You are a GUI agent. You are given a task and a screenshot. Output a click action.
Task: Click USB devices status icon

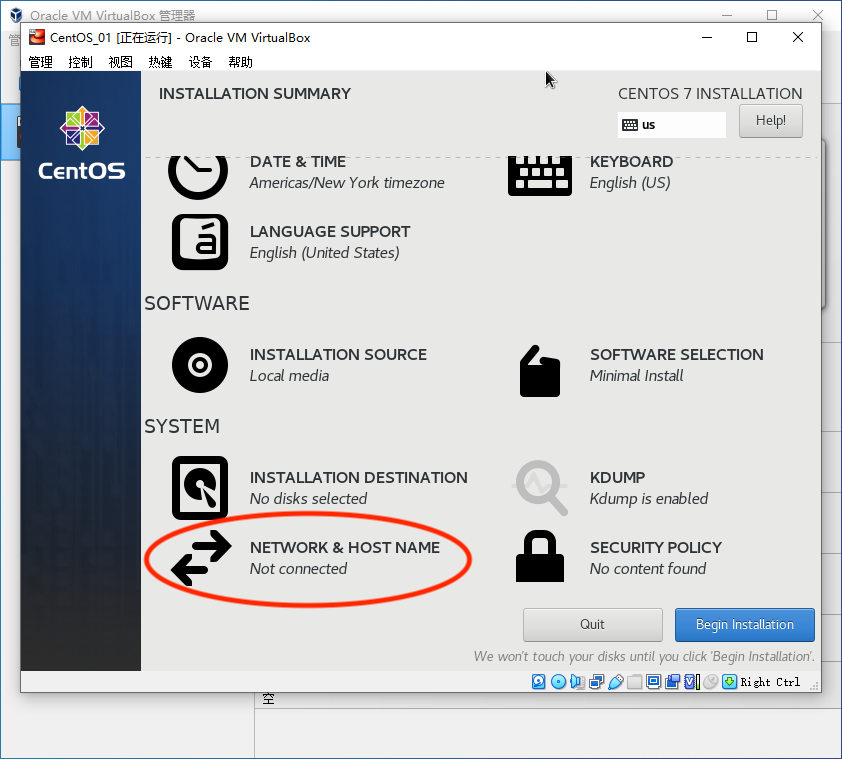pyautogui.click(x=616, y=682)
